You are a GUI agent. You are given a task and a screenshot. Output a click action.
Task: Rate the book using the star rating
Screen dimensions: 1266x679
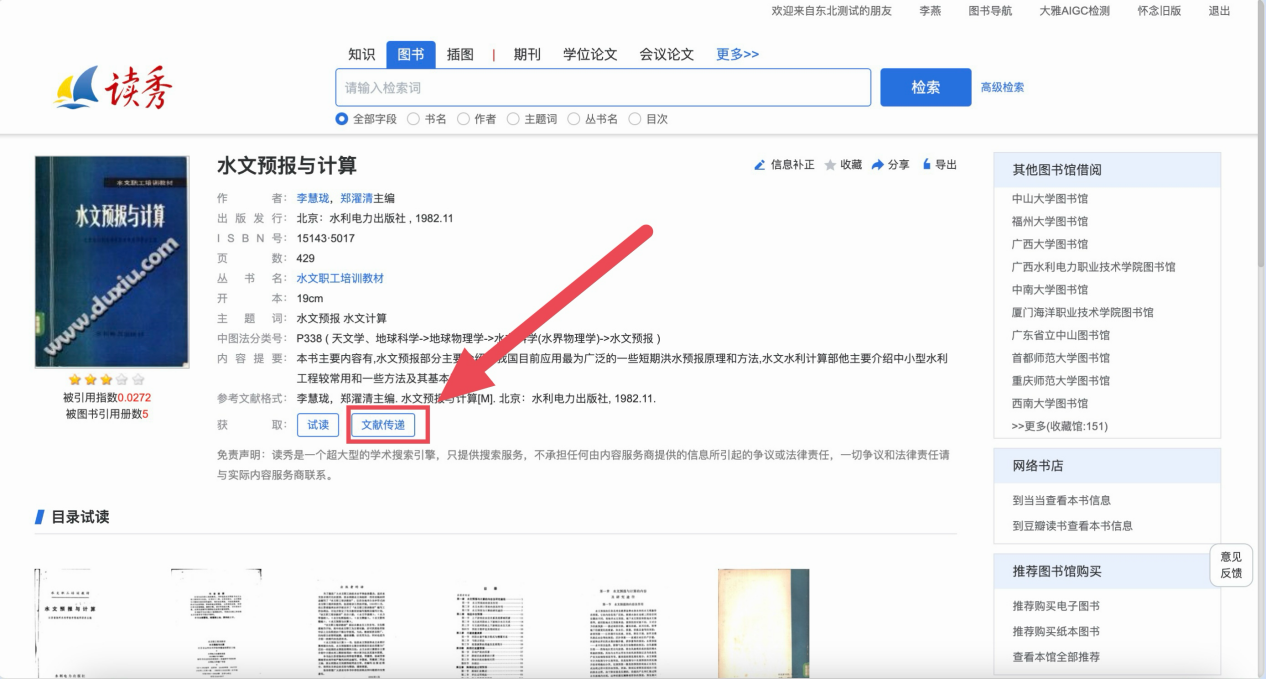click(106, 380)
